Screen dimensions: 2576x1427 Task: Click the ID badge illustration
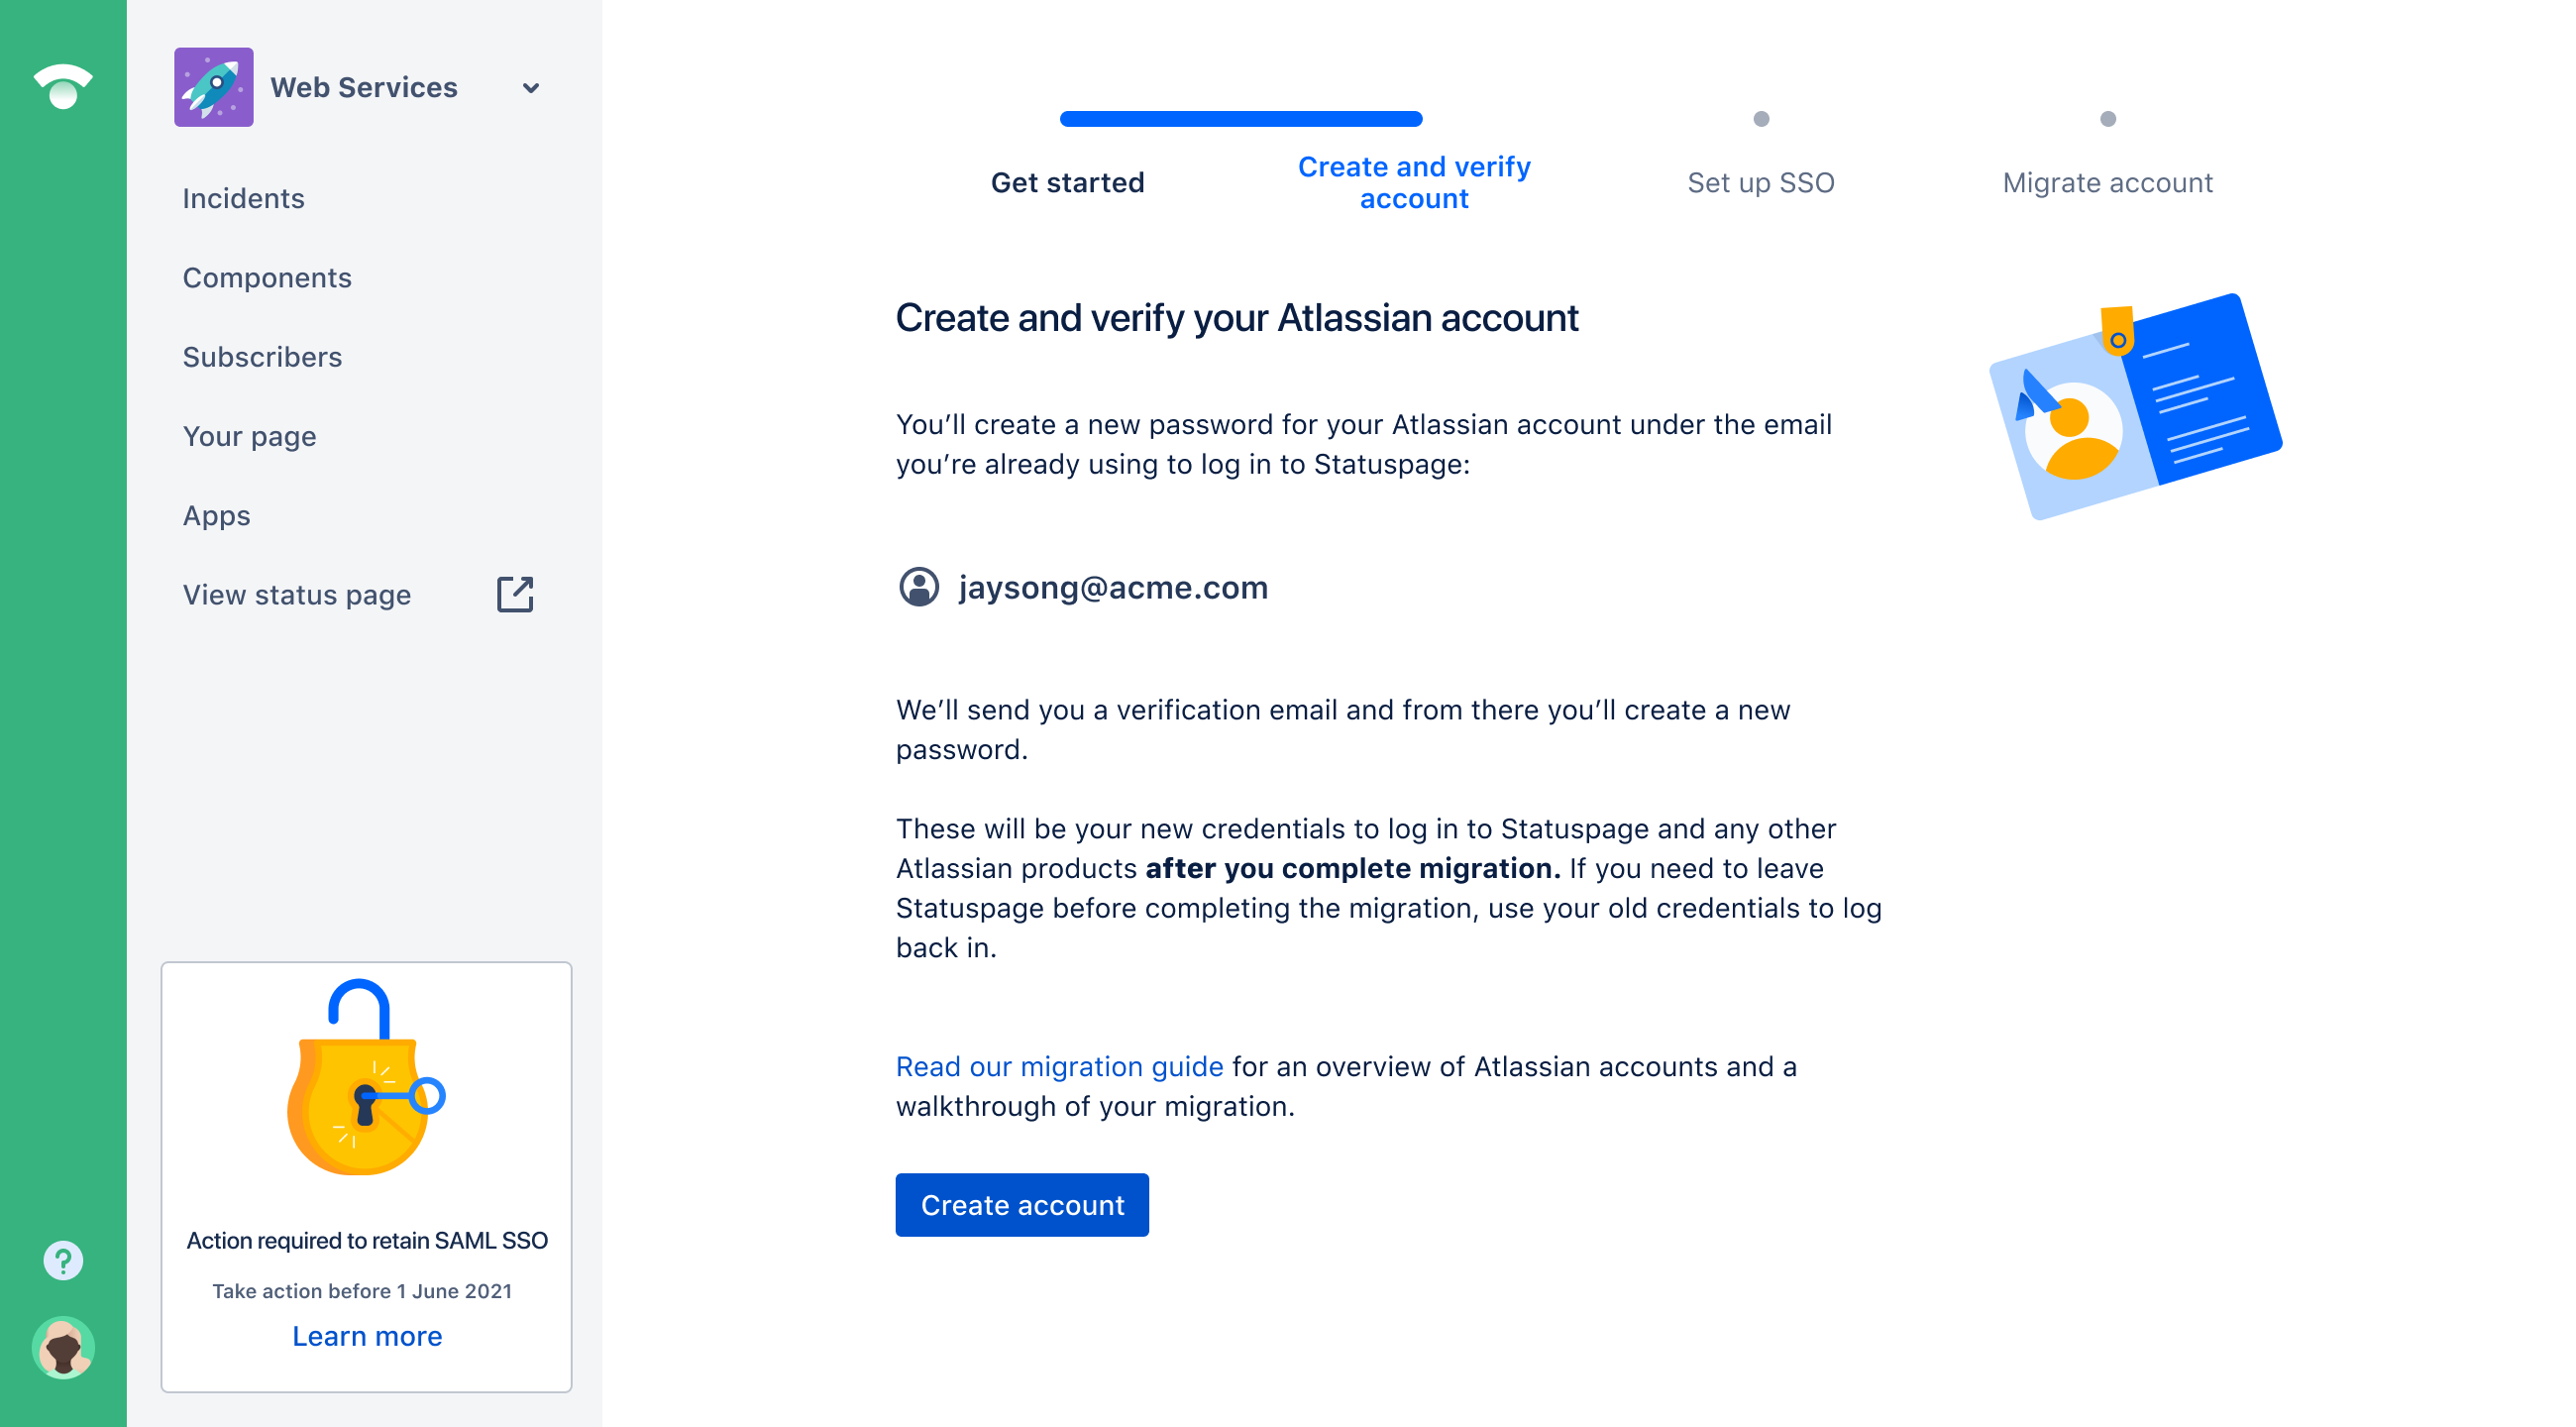point(2134,406)
